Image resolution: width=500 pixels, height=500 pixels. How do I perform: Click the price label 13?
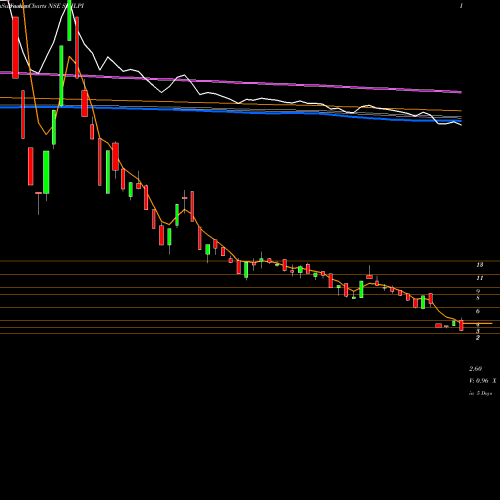click(480, 265)
